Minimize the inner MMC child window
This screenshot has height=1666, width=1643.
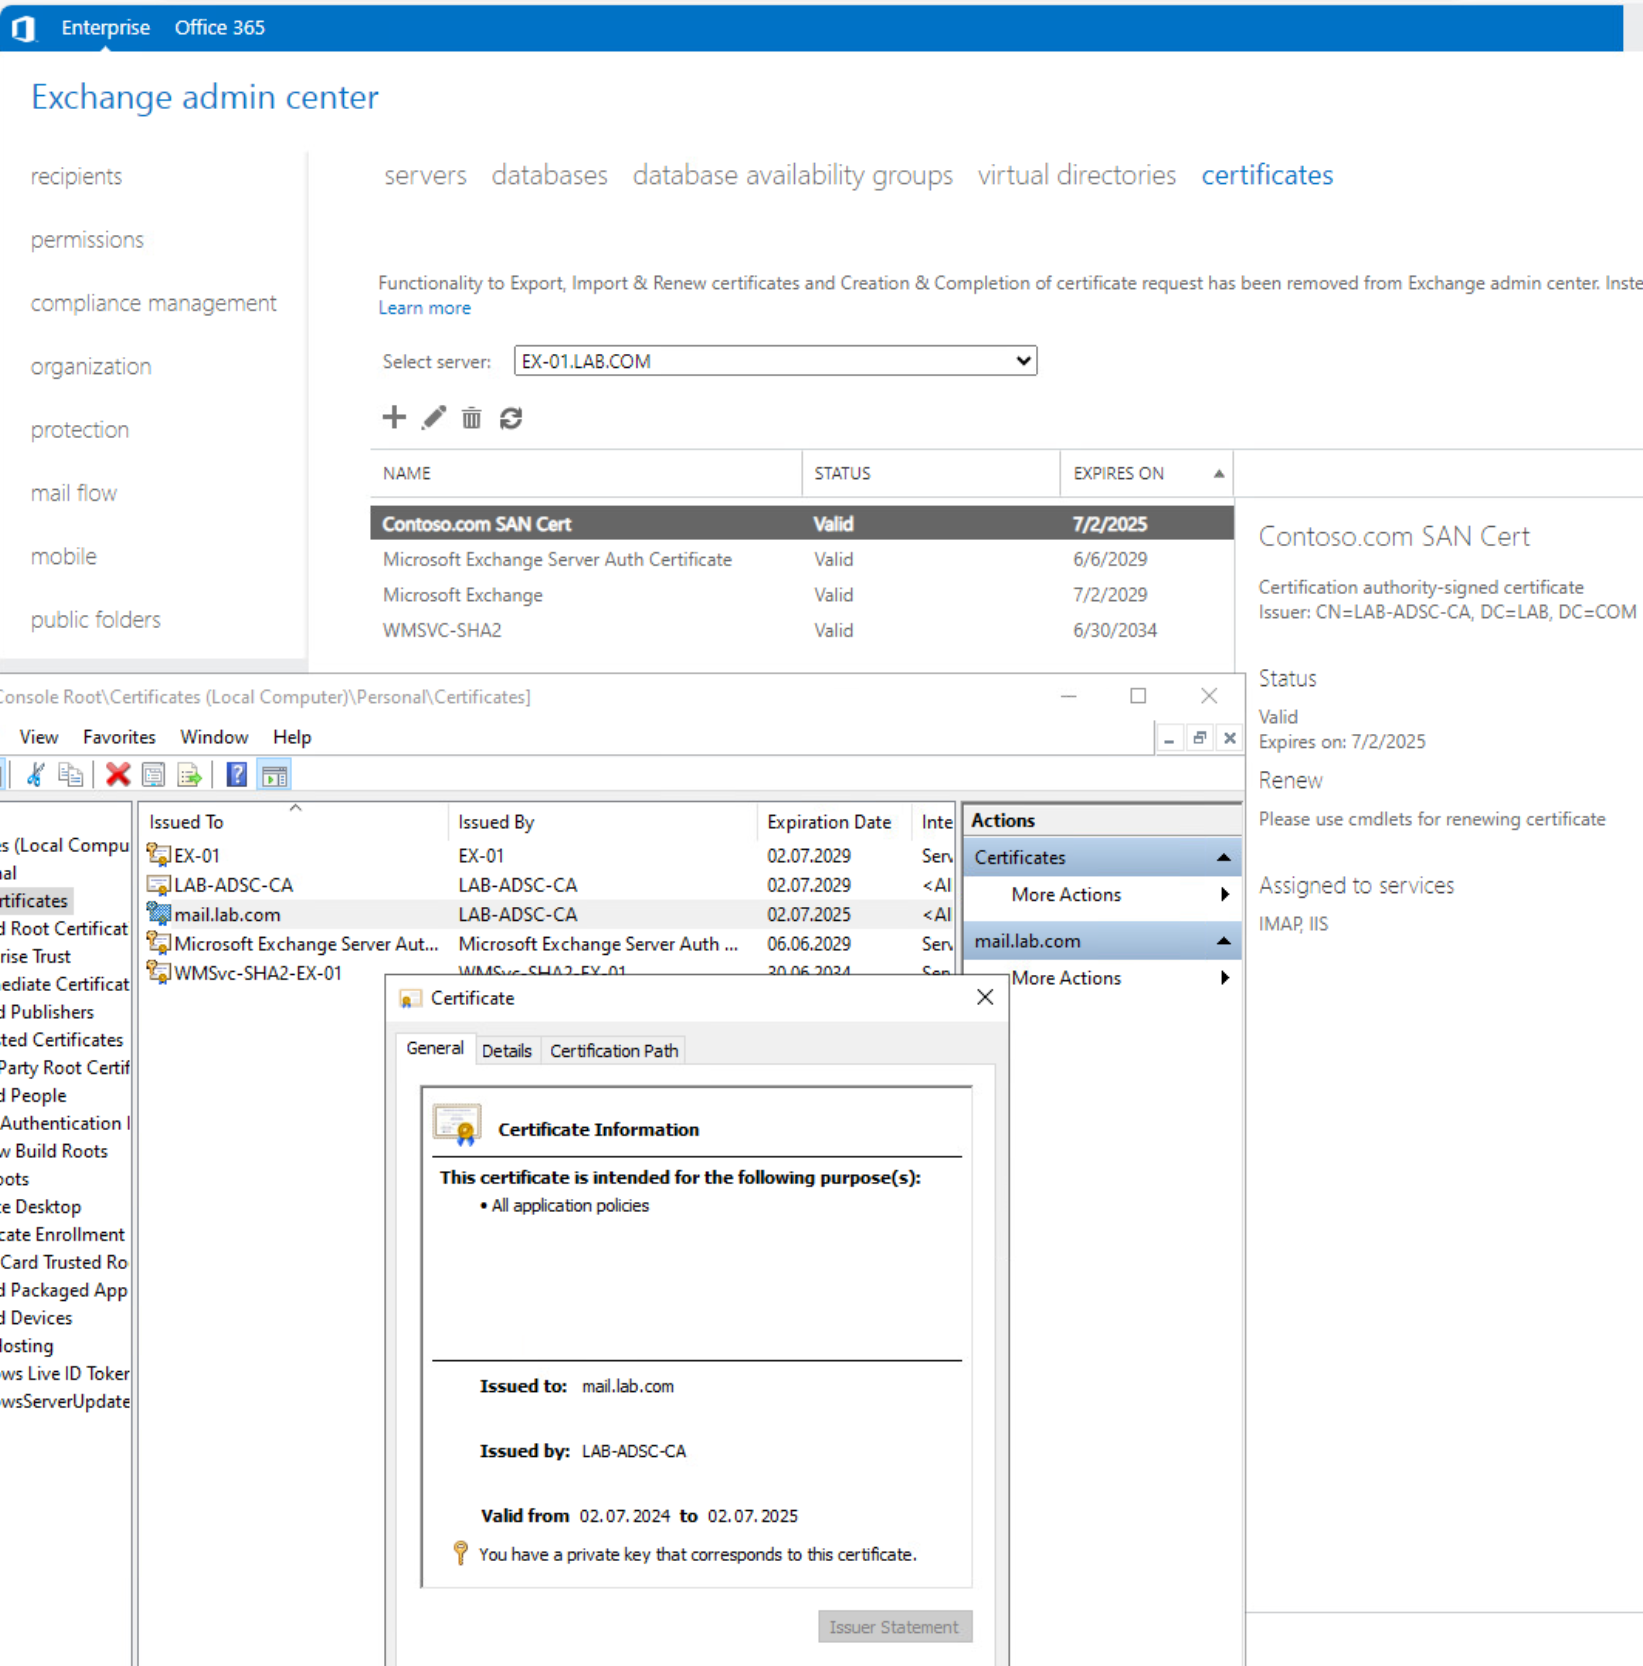pos(1168,738)
